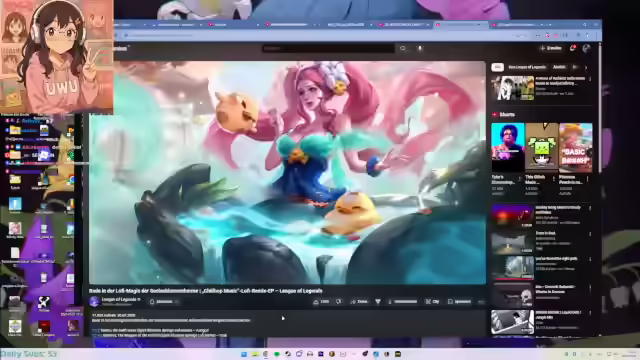Open options menu of the Princess Peach Short
This screenshot has height=360, width=640.
[588, 178]
